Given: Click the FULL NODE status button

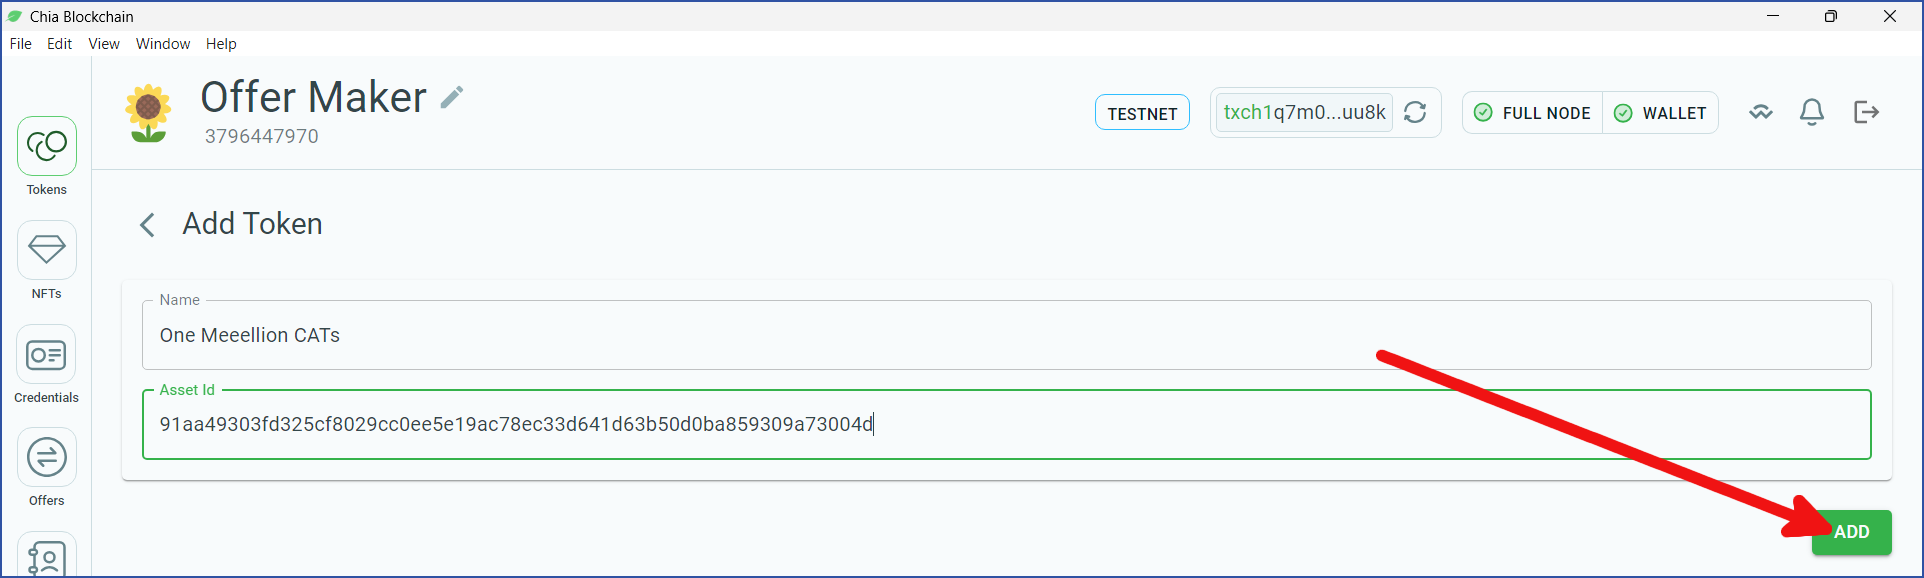Looking at the screenshot, I should pos(1533,113).
